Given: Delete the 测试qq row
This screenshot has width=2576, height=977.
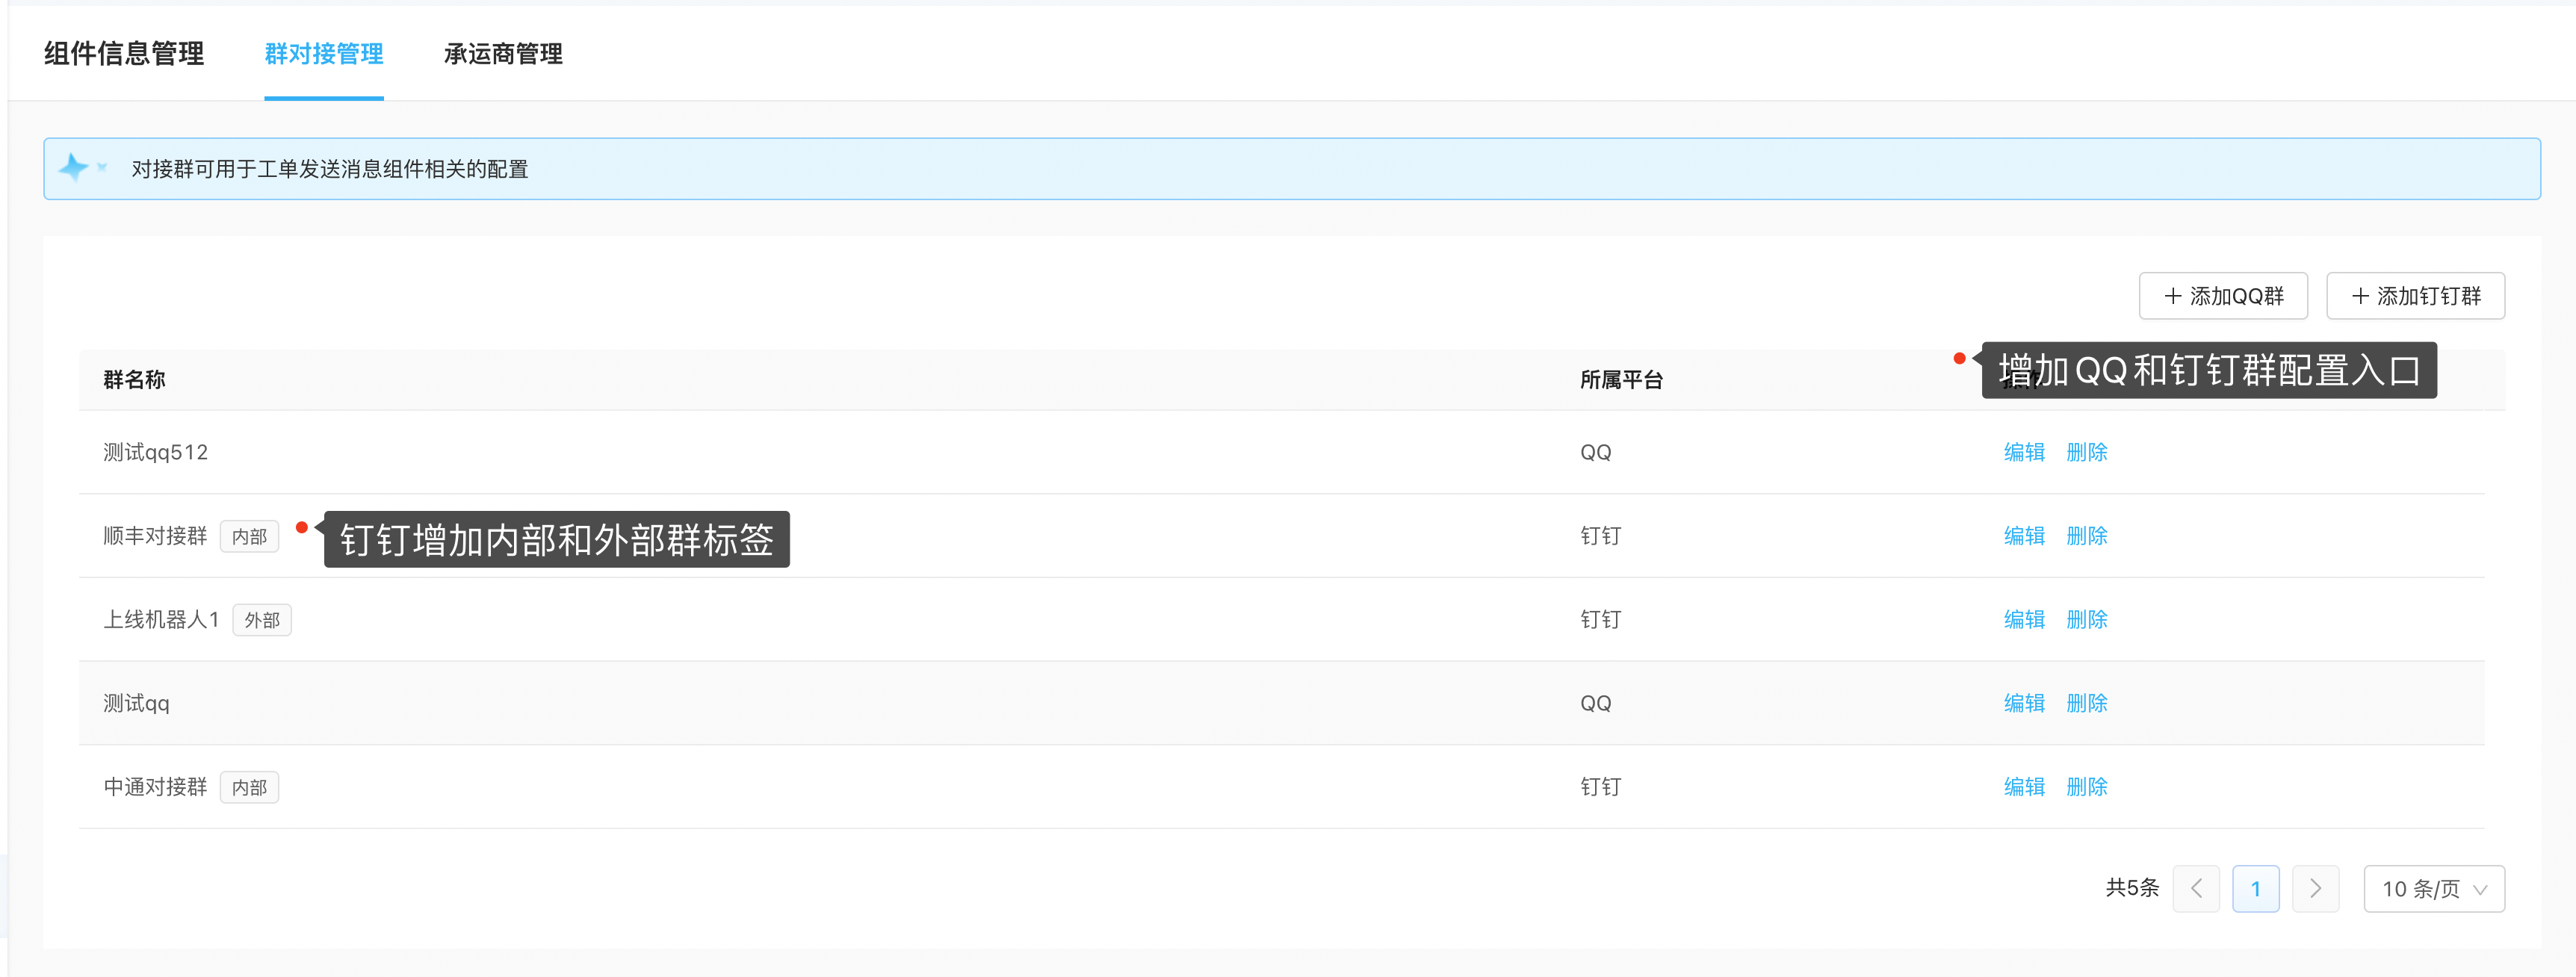Looking at the screenshot, I should (2086, 703).
